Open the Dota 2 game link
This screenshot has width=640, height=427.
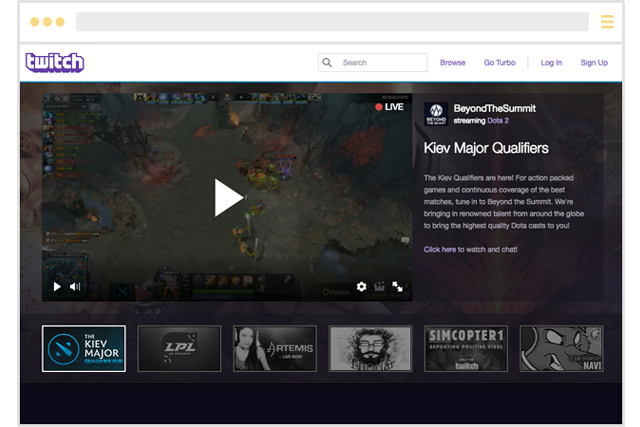tap(501, 120)
